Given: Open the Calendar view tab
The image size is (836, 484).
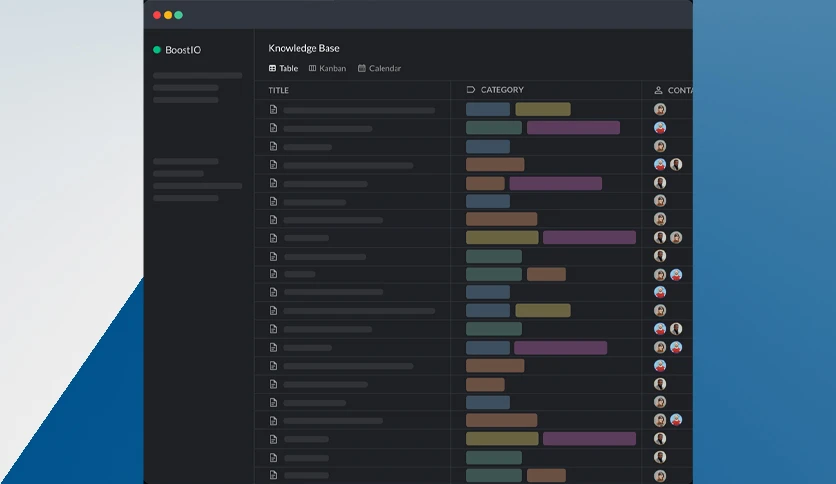Looking at the screenshot, I should 380,68.
